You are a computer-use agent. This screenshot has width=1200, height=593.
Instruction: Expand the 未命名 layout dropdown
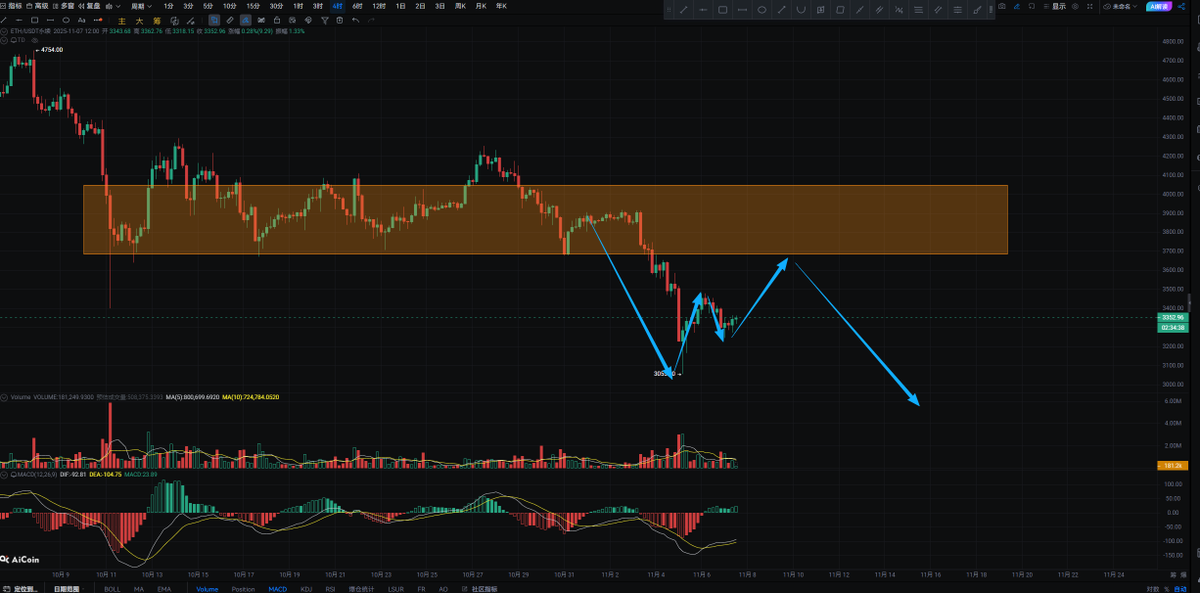1121,6
